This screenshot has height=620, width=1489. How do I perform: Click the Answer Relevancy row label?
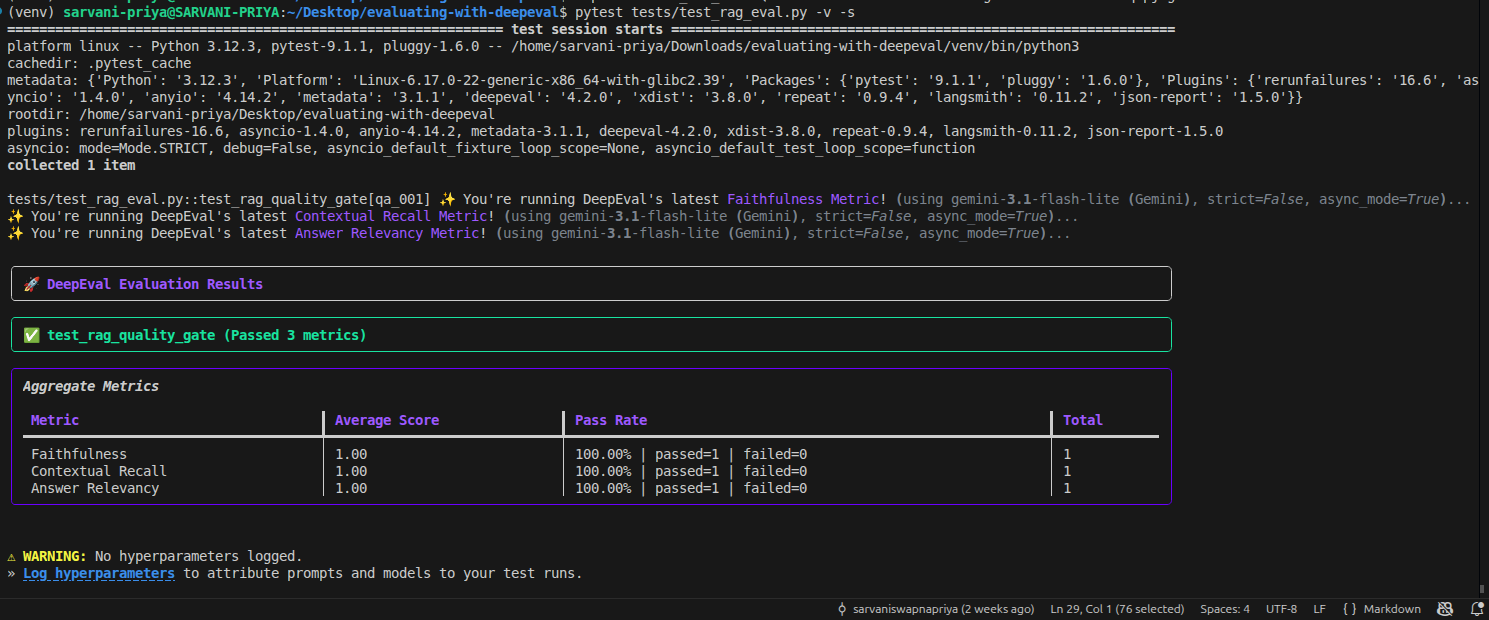95,488
